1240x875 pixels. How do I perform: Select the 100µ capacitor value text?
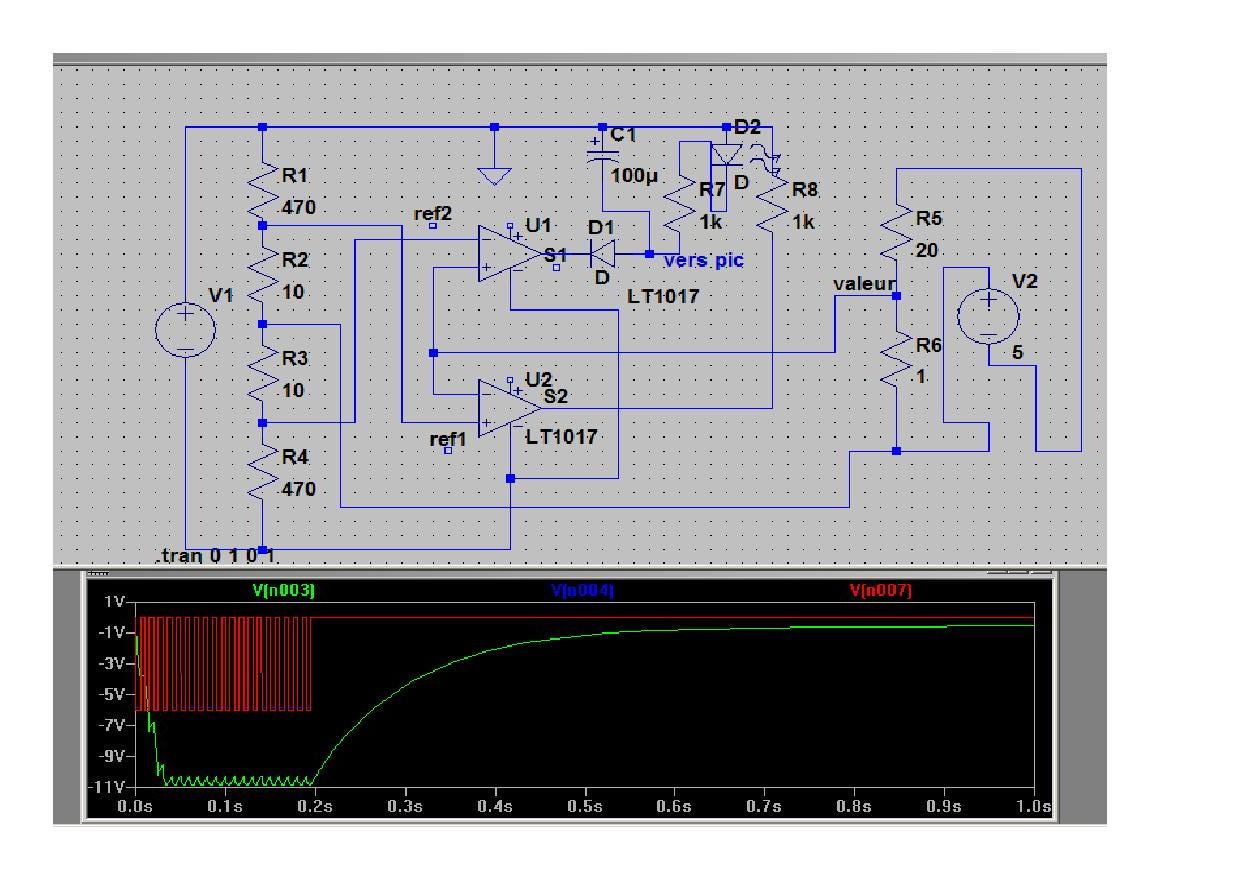pos(635,177)
